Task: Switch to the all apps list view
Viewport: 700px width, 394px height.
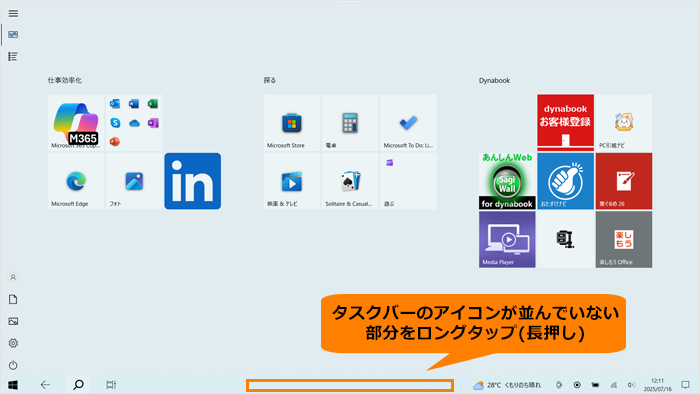Action: click(13, 57)
